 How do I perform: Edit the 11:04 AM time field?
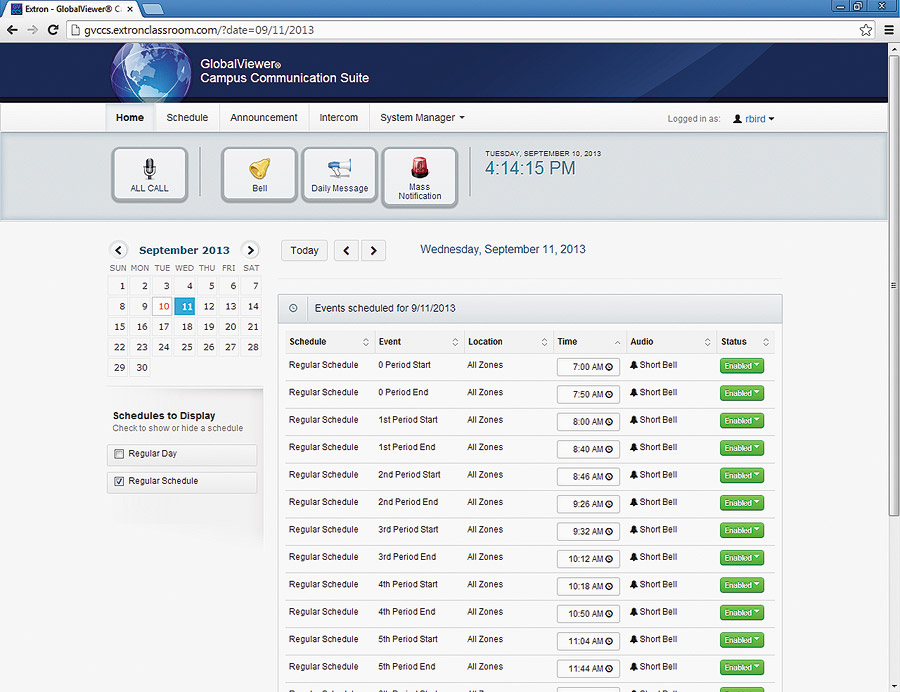click(588, 641)
